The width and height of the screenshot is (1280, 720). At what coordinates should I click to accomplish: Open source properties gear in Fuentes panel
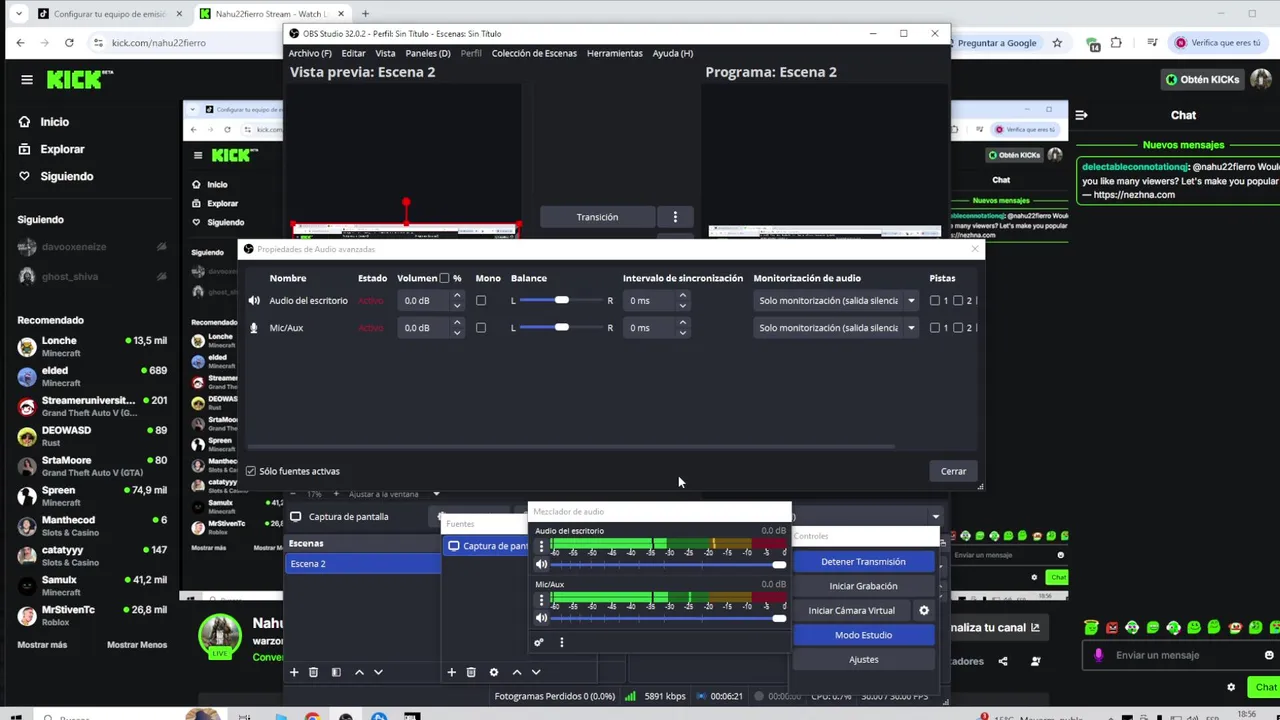[x=494, y=672]
